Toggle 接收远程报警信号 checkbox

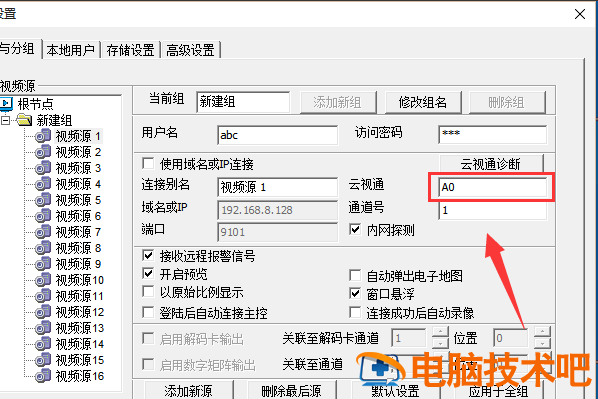click(x=148, y=255)
